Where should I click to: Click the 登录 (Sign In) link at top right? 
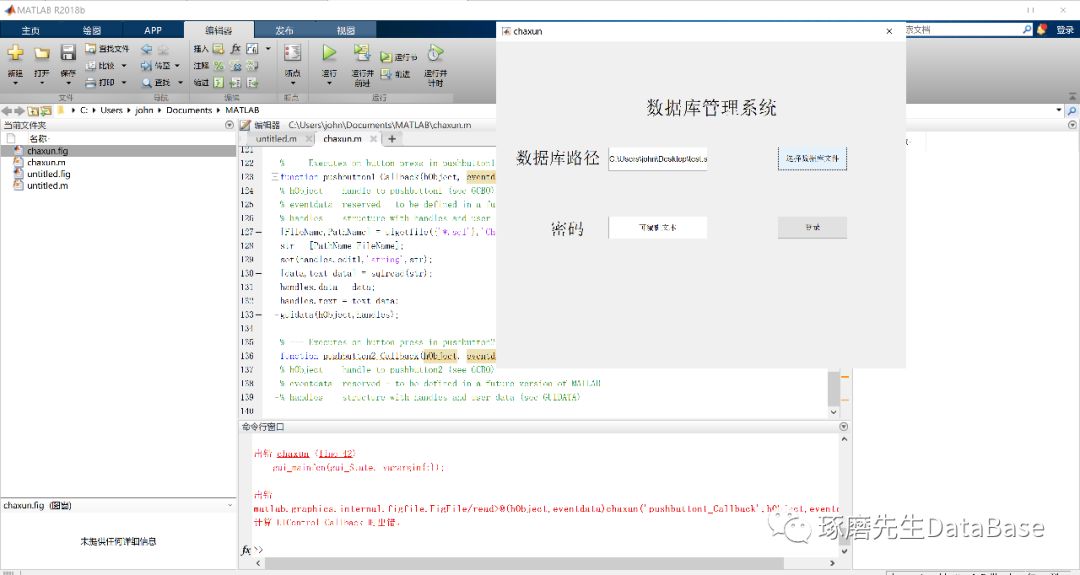[x=1064, y=30]
